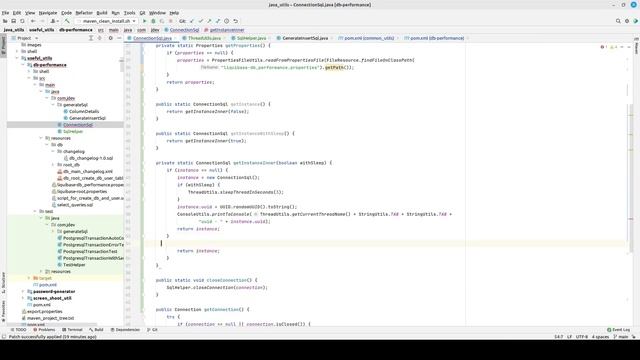Open the Dependencies tool window
The height and width of the screenshot is (360, 640).
click(125, 329)
